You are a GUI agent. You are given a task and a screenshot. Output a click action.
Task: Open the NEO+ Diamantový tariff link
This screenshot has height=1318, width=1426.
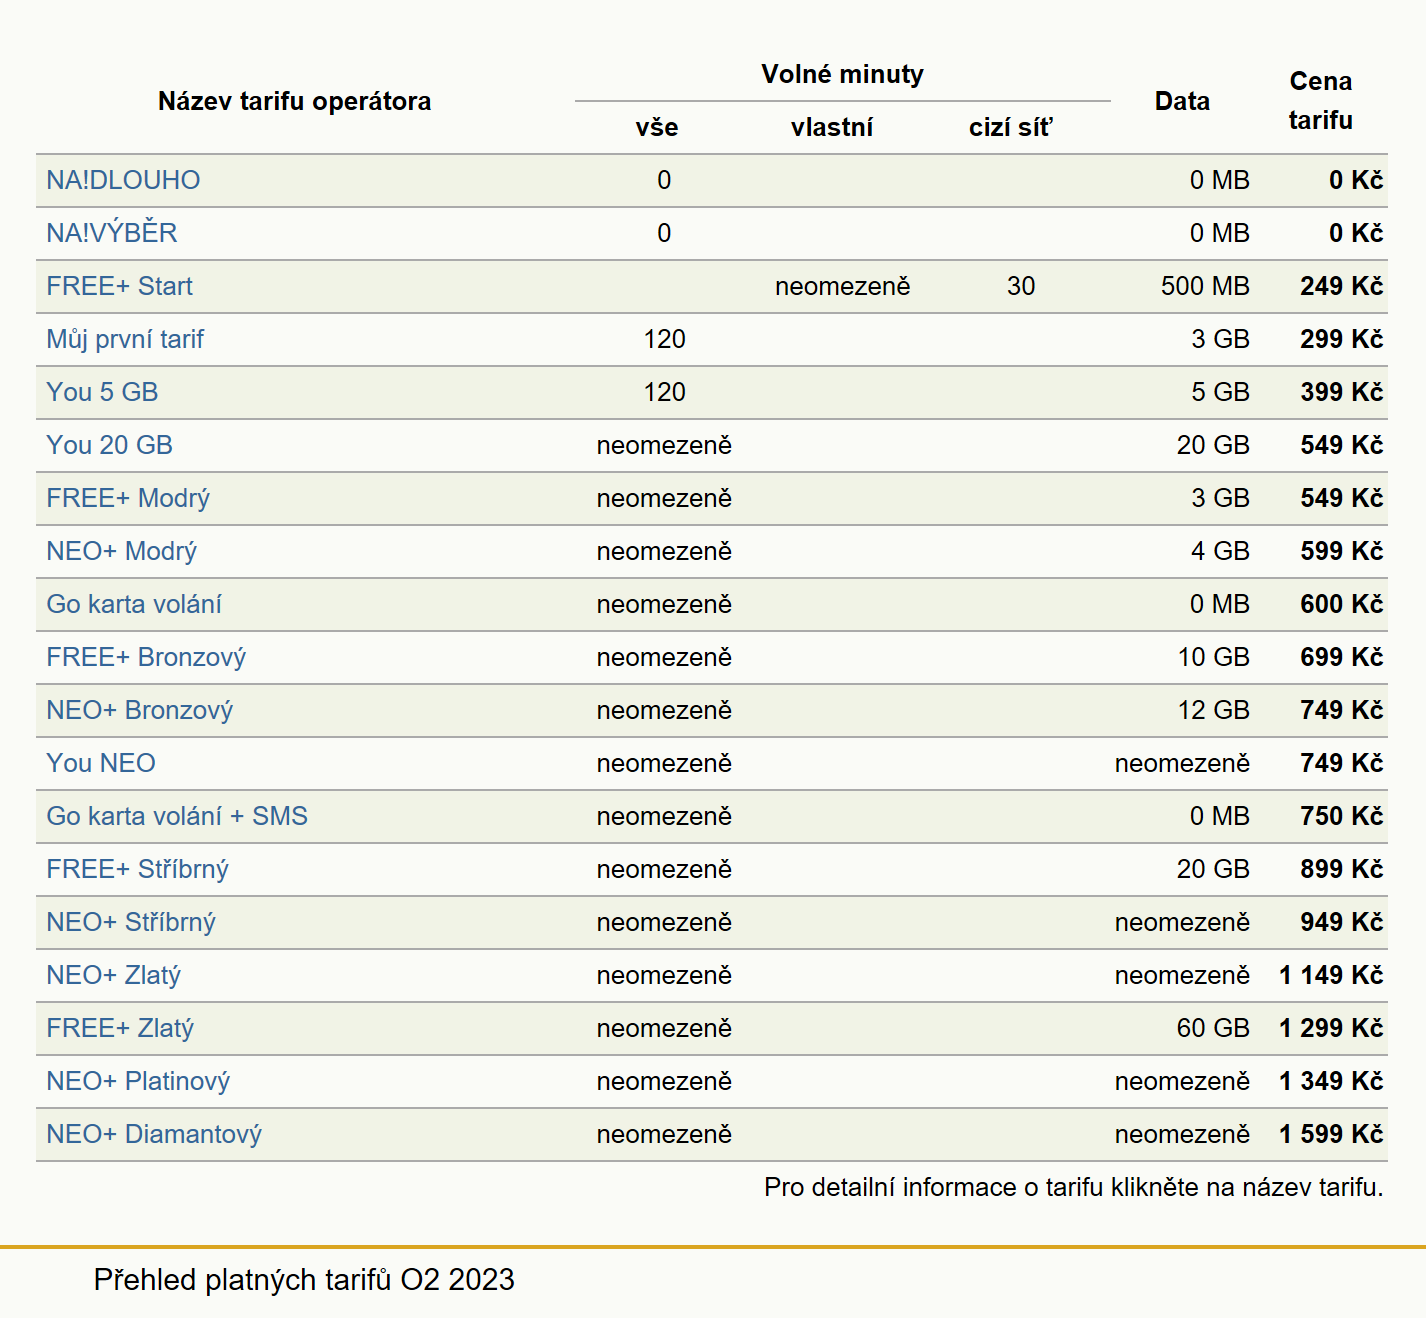(154, 1134)
